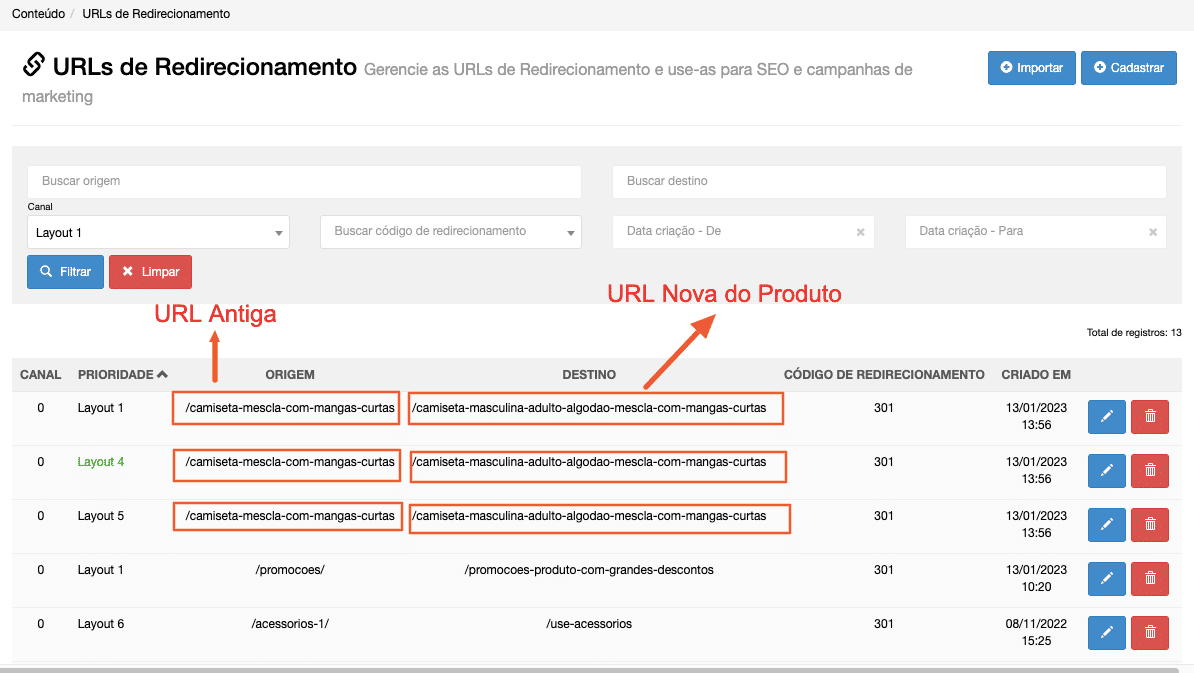Viewport: 1194px width, 673px height.
Task: Delete the Layout 5 redirect row
Action: pyautogui.click(x=1150, y=525)
